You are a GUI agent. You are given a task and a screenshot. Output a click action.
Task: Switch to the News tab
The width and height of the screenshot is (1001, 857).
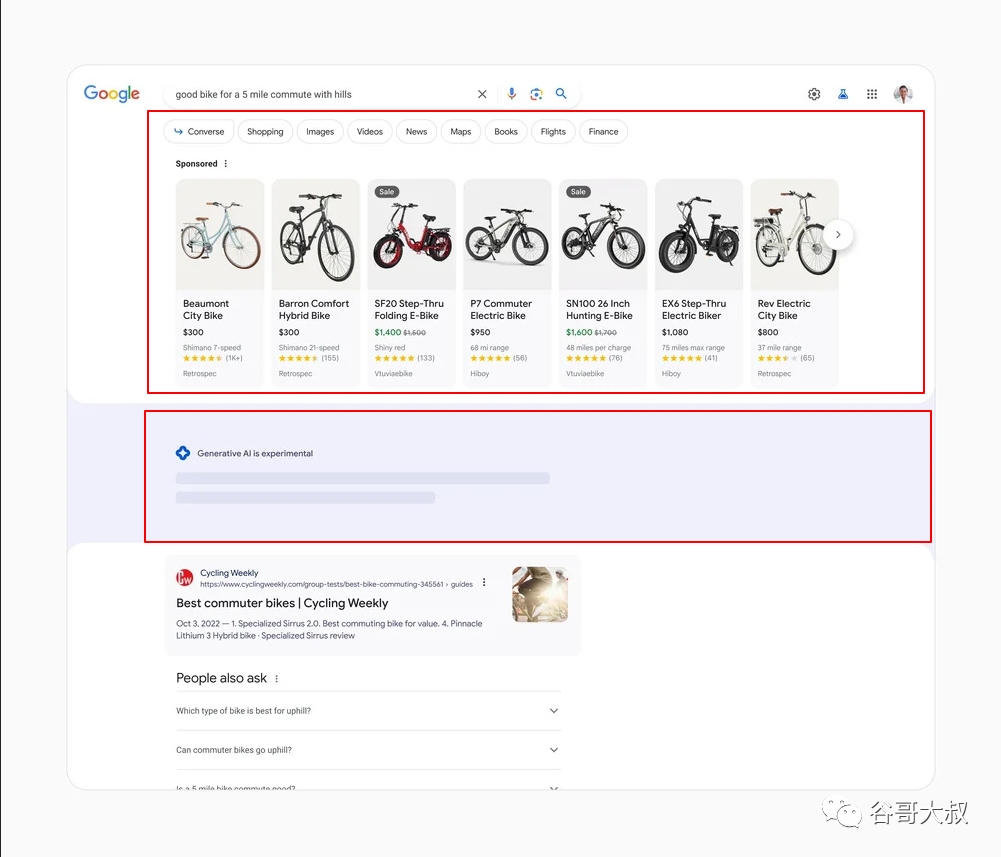[x=416, y=132]
